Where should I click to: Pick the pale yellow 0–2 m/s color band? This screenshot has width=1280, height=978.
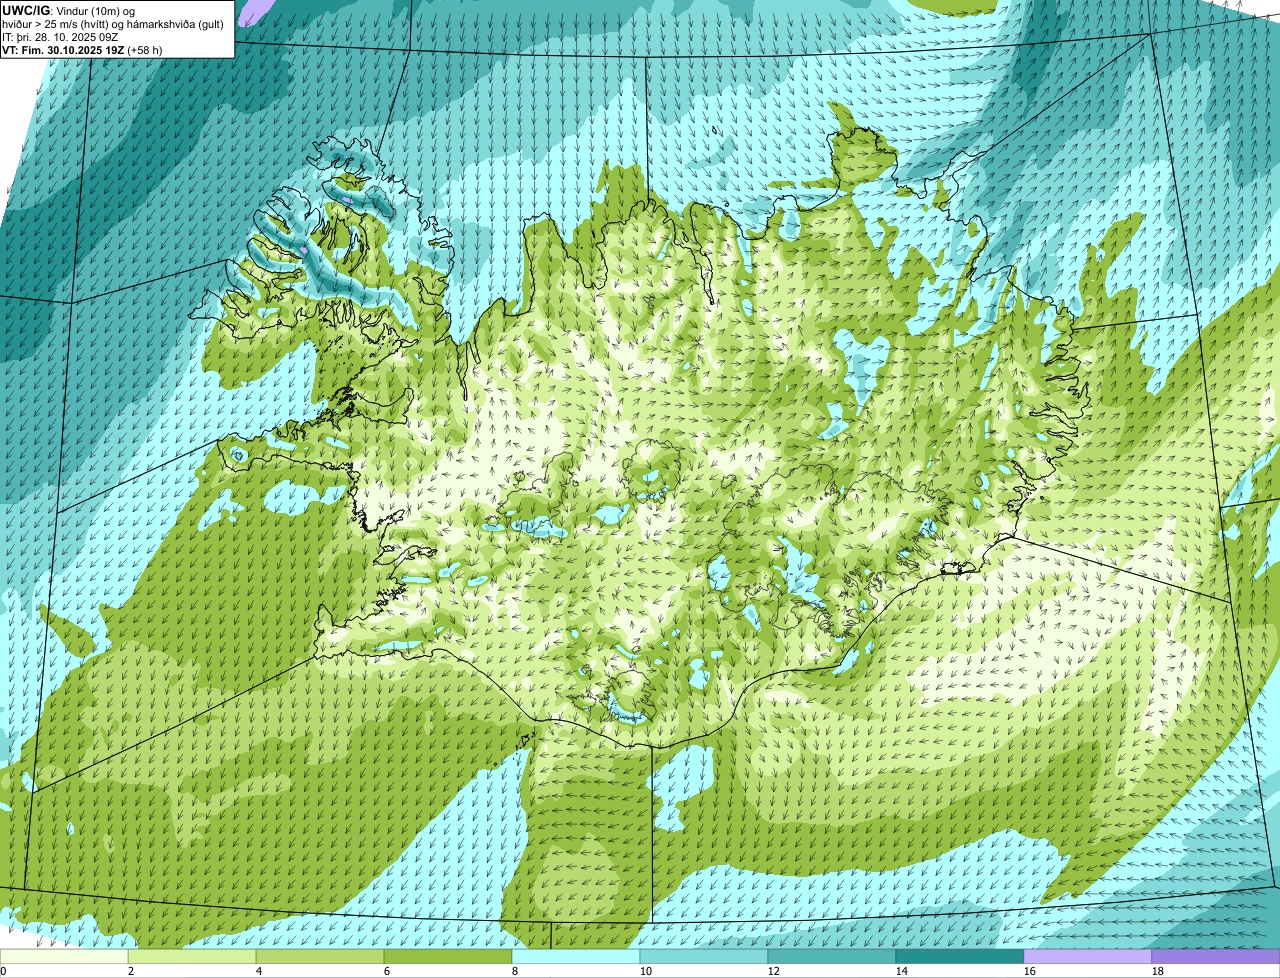64,956
